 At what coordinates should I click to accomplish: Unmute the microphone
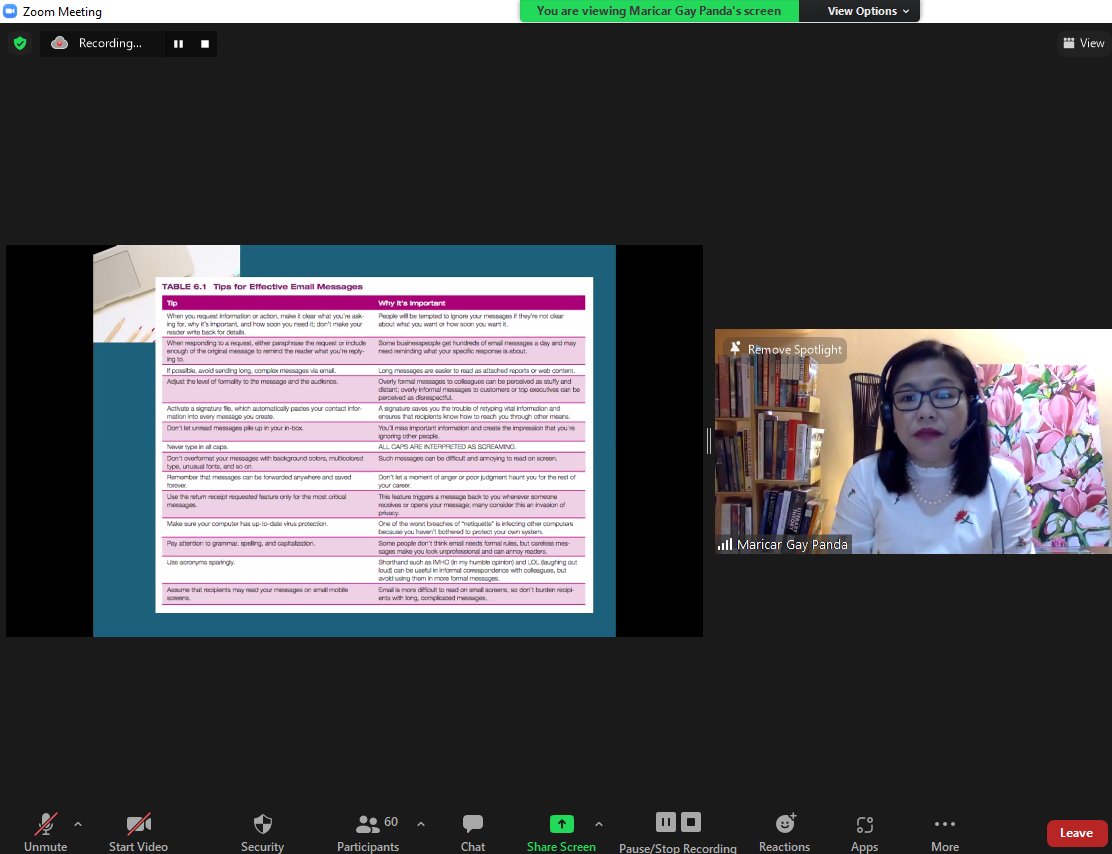[45, 832]
